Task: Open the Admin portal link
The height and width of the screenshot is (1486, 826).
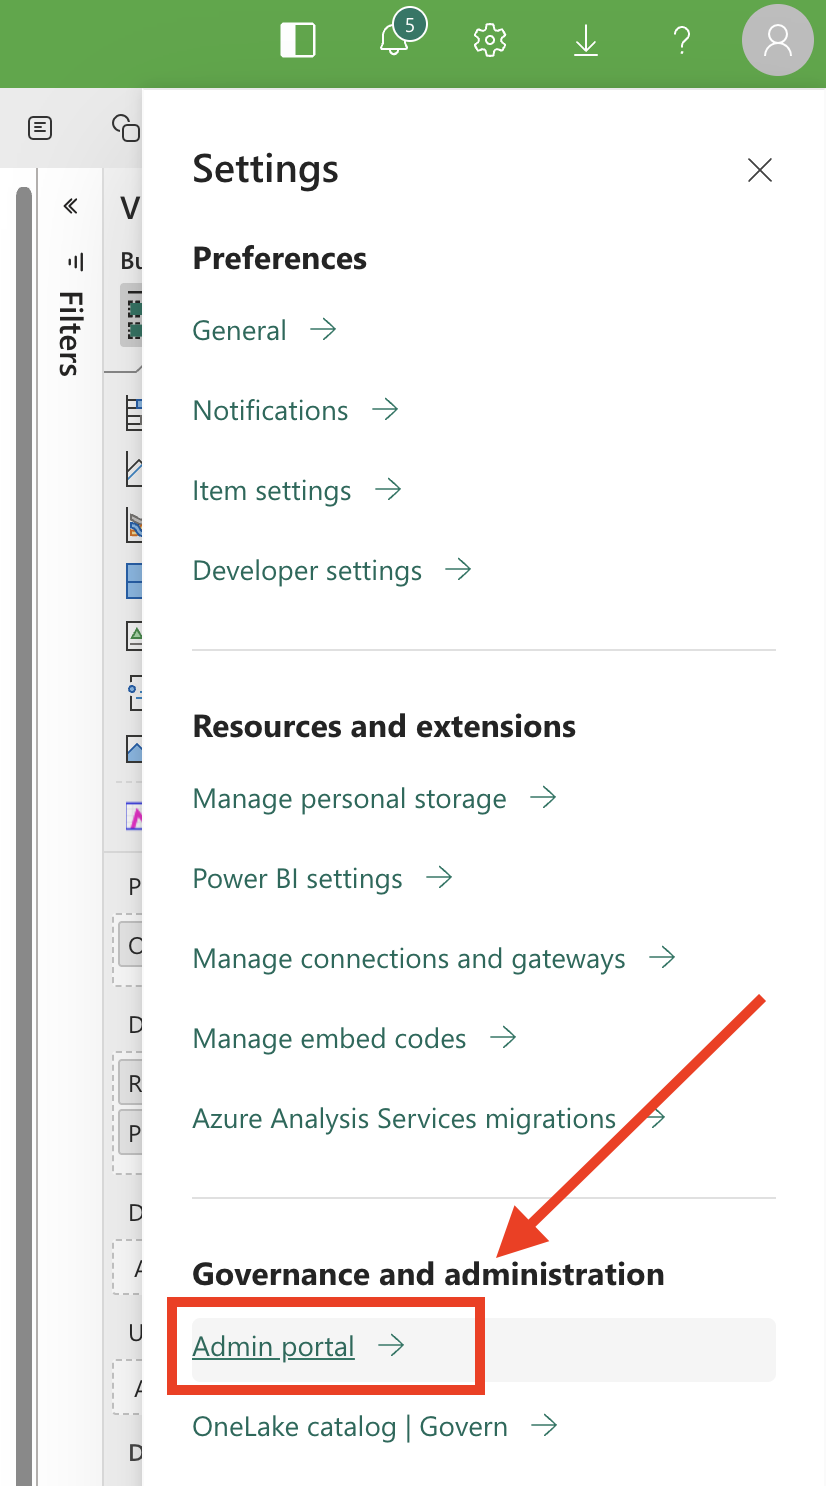Action: [273, 1347]
